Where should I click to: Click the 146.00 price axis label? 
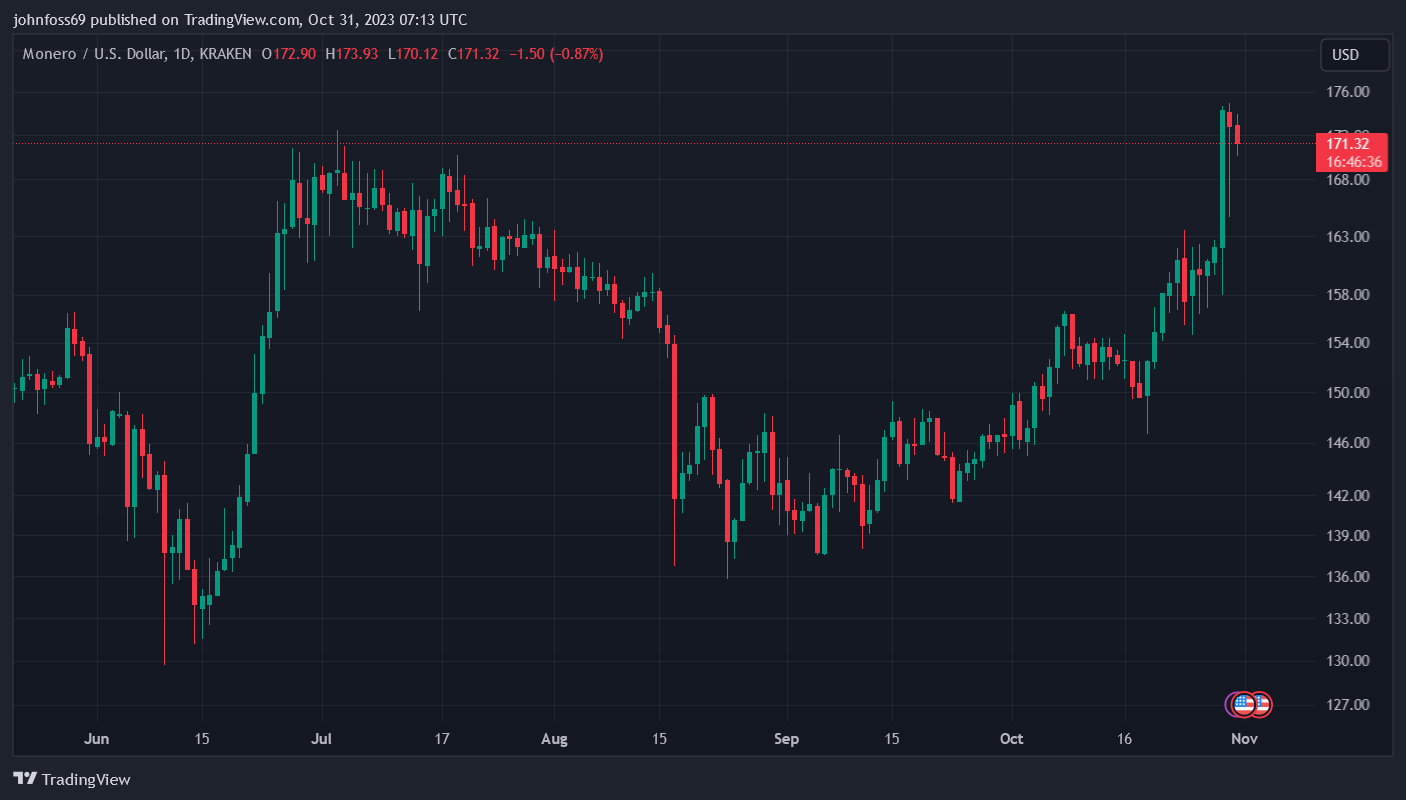1347,443
